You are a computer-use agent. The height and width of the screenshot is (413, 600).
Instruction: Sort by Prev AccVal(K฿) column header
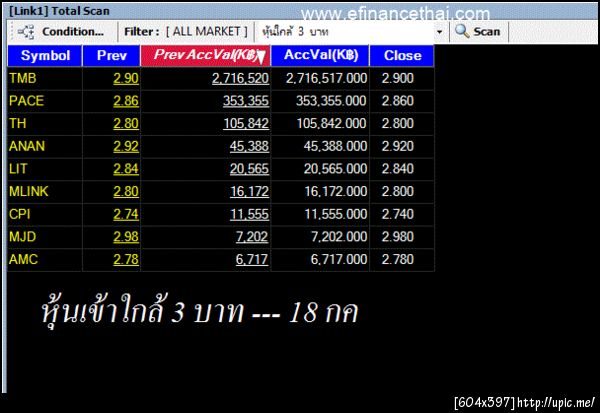pos(206,56)
